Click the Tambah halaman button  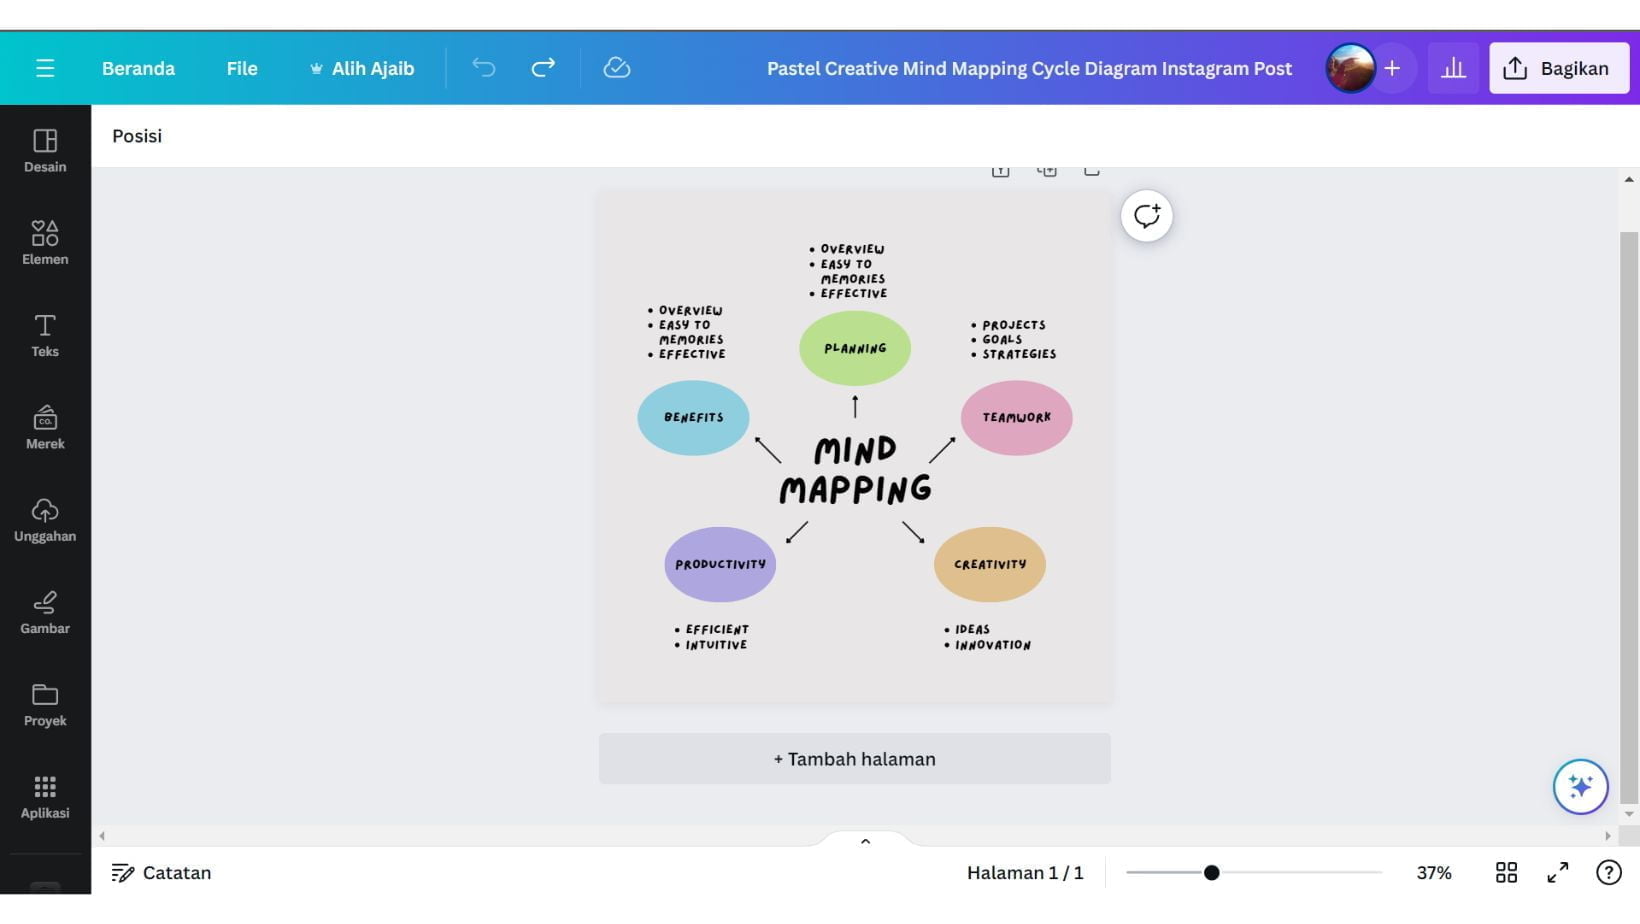[854, 758]
